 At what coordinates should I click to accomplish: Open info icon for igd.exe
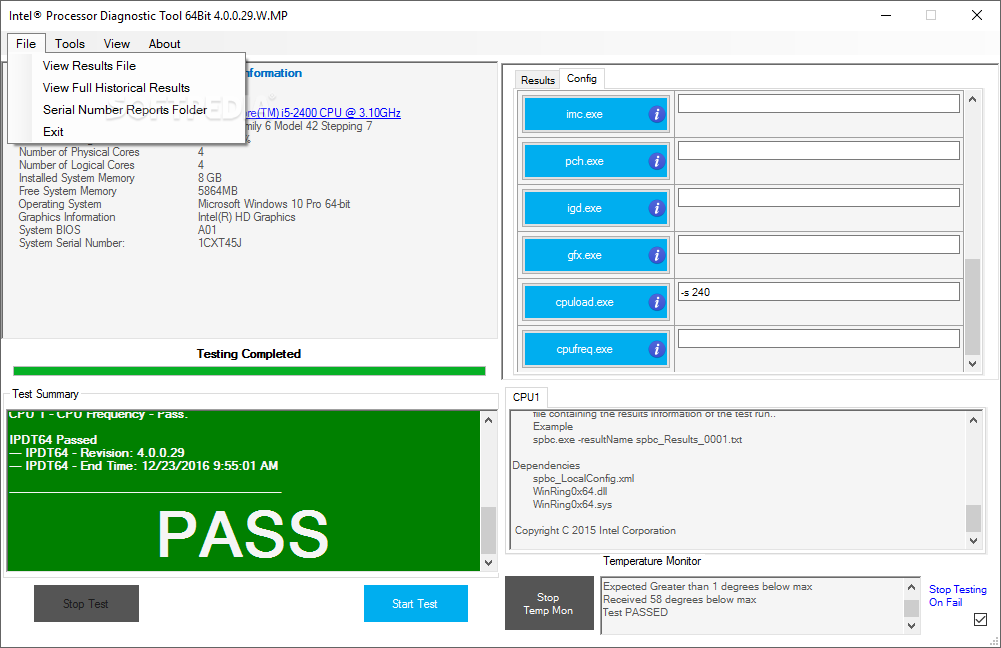(x=656, y=208)
